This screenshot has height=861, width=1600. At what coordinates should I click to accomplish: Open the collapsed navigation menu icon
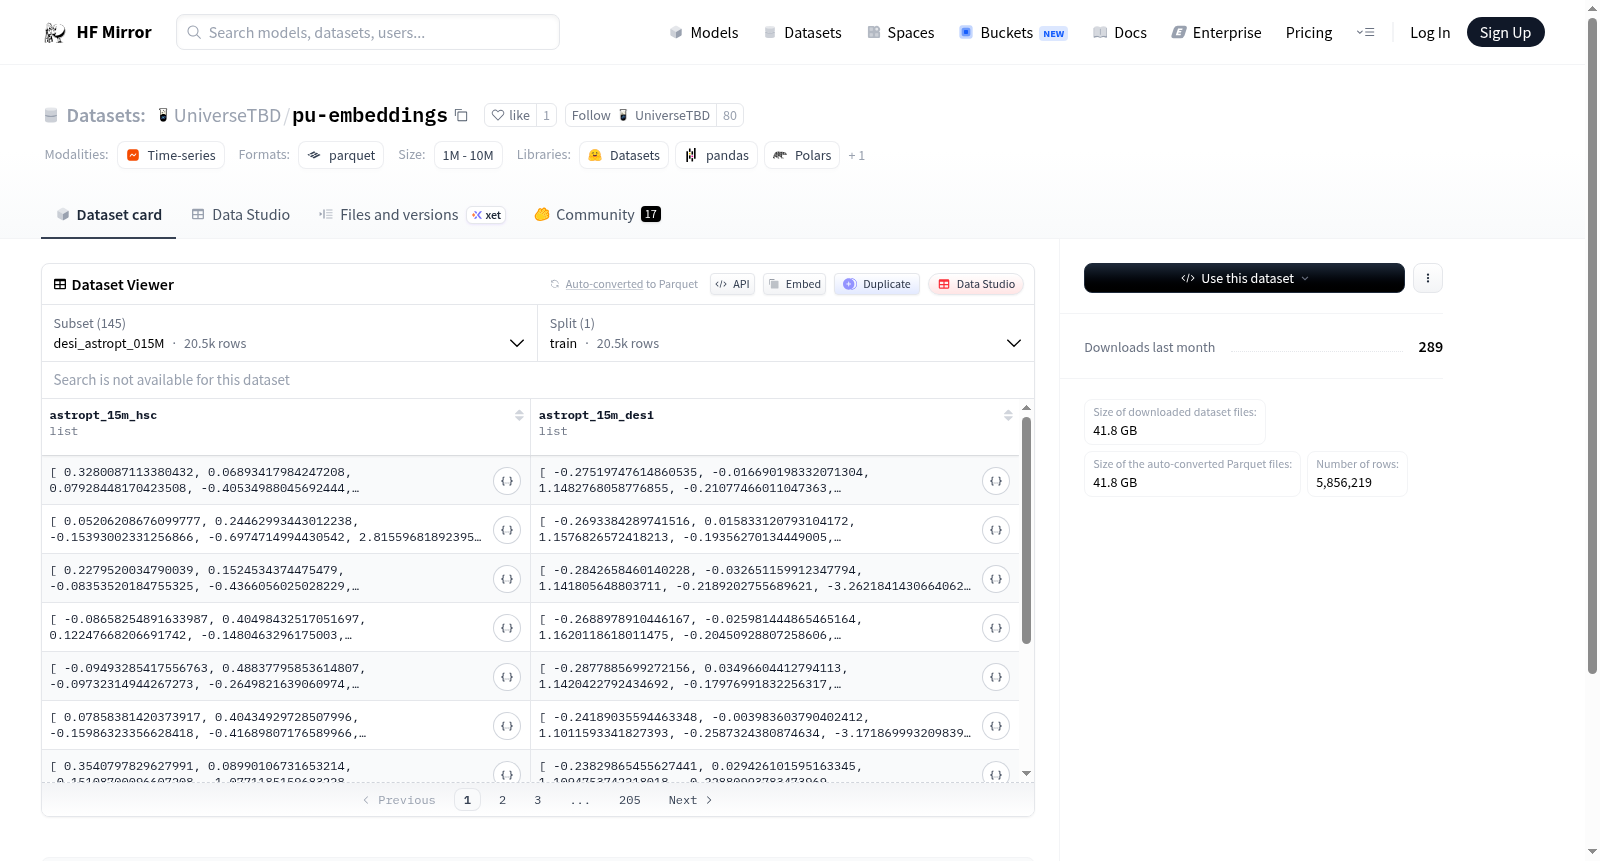coord(1365,32)
